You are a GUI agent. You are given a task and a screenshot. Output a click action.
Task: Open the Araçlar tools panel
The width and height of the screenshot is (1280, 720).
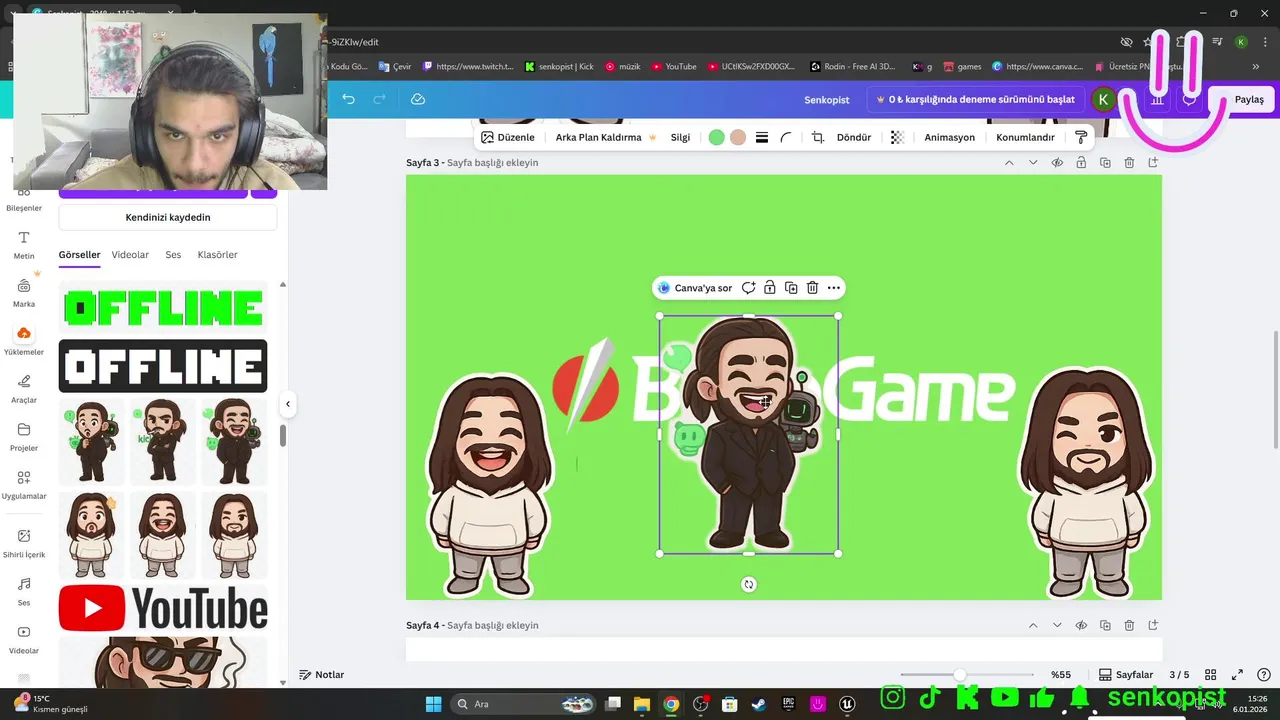click(x=24, y=389)
